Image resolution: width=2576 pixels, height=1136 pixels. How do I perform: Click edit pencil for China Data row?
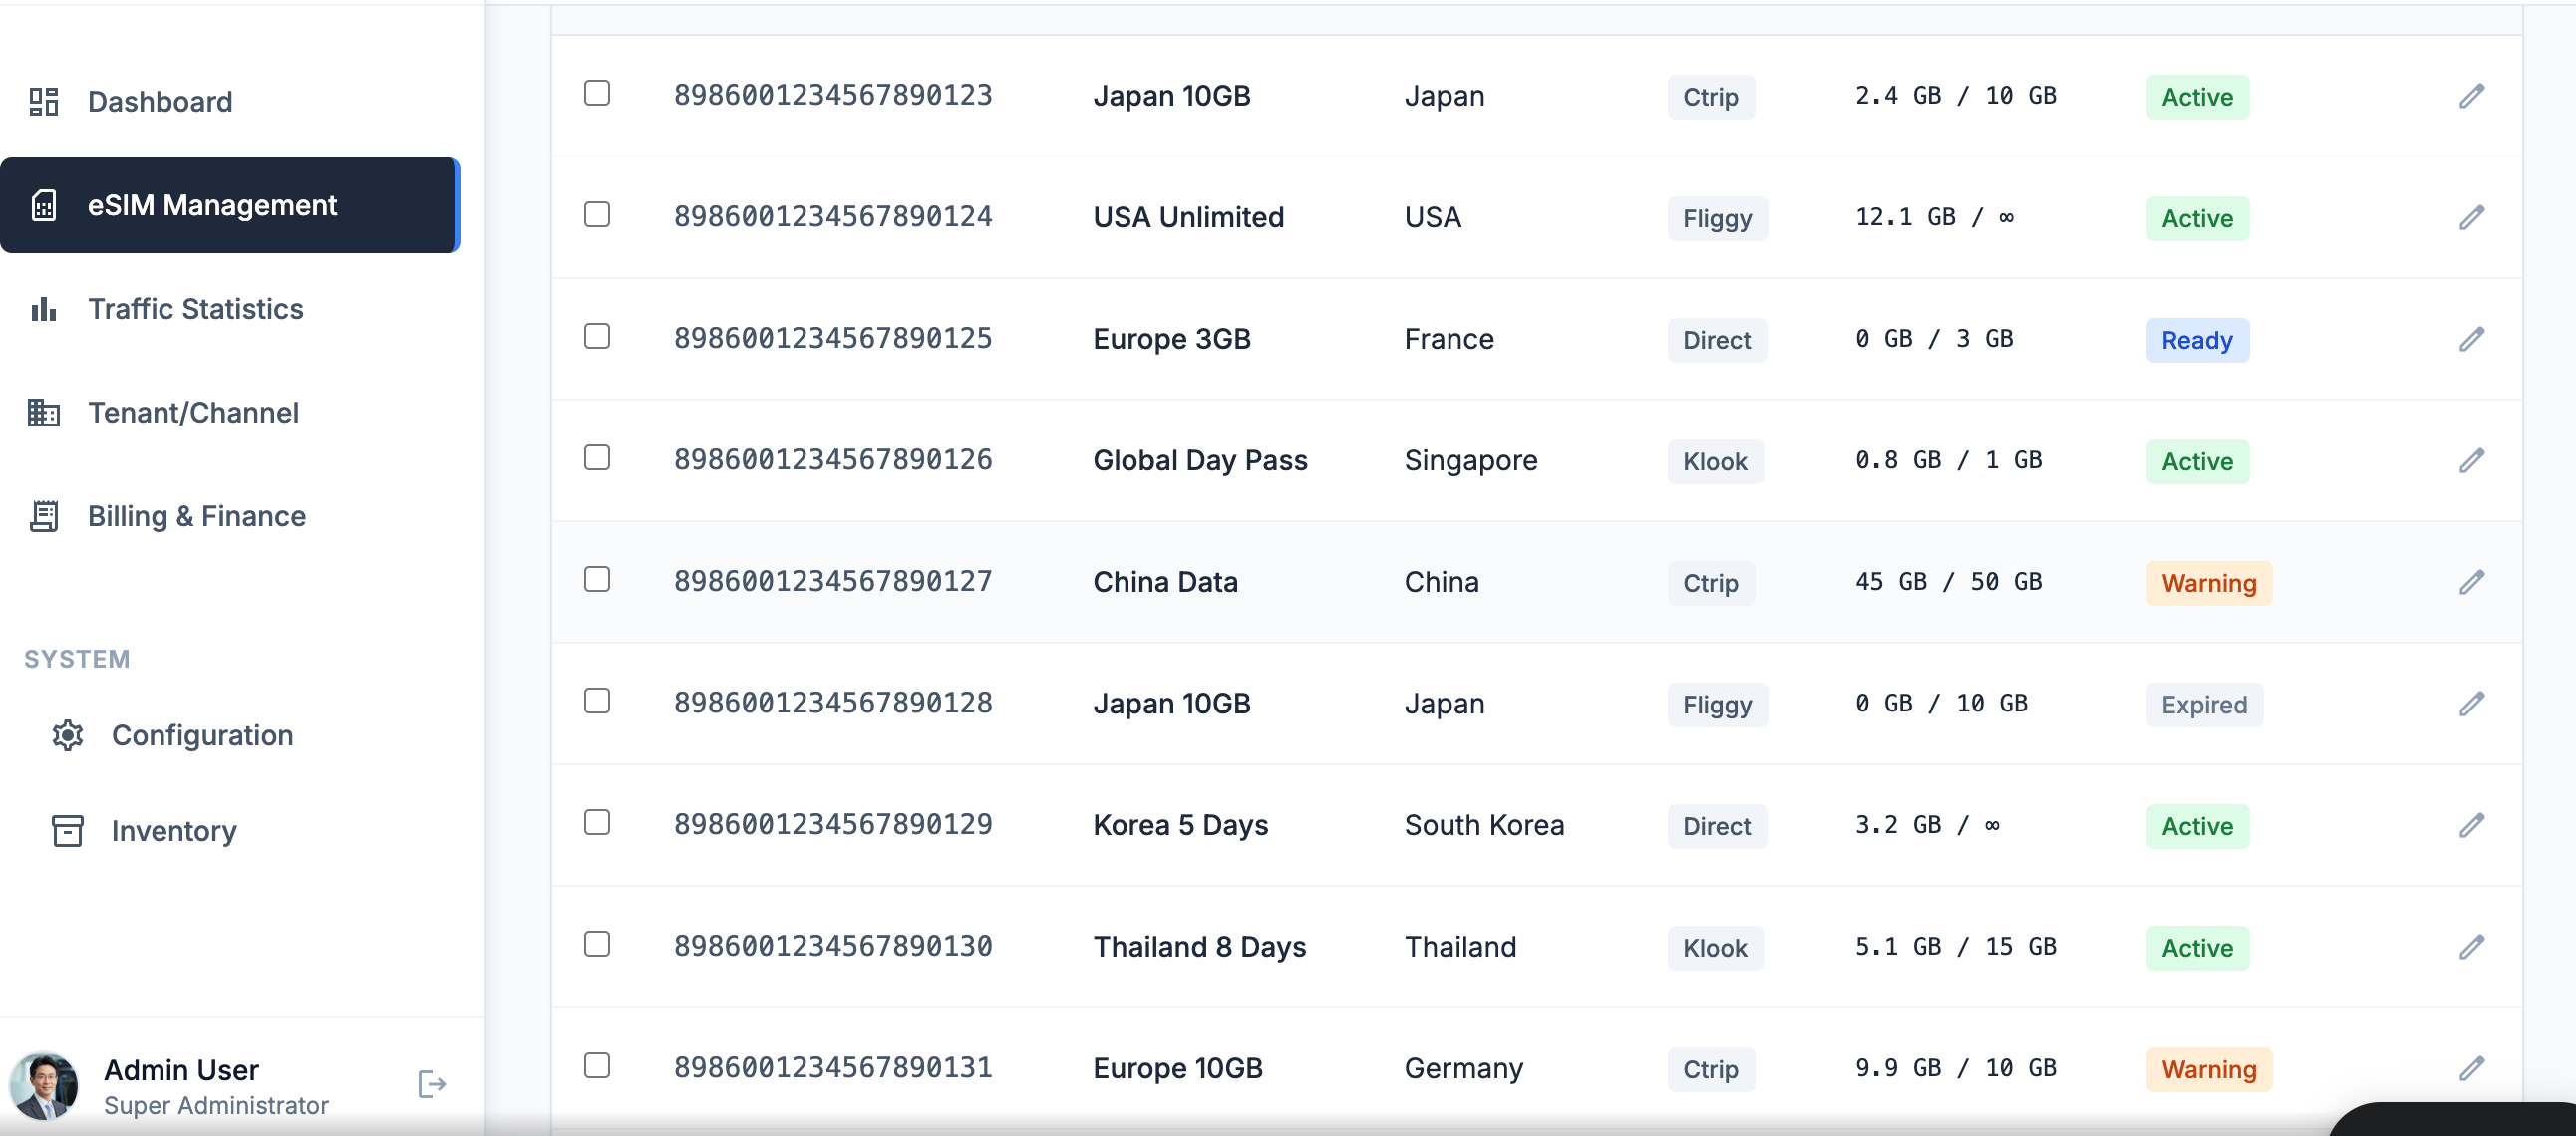2471,582
